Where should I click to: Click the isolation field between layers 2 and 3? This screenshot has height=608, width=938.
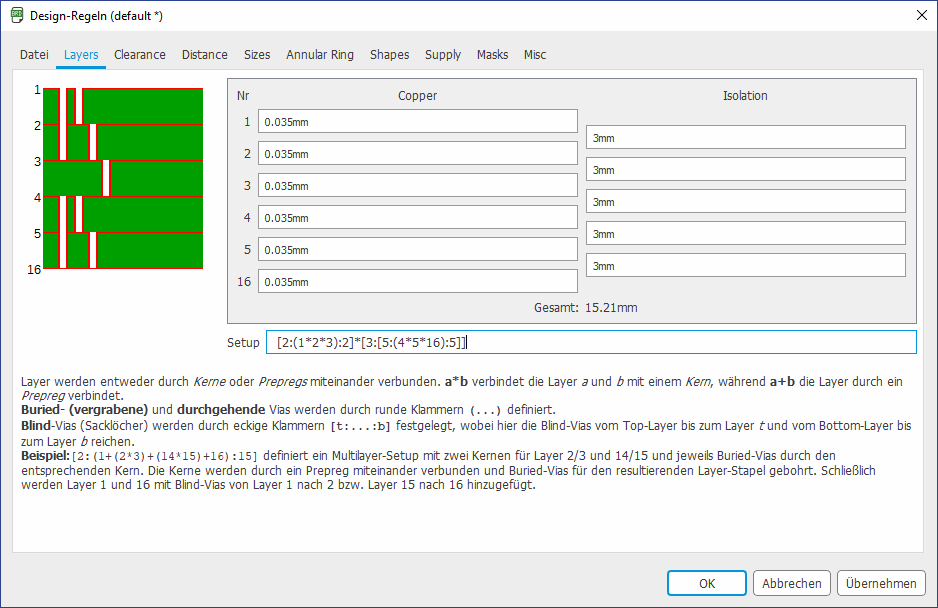click(x=745, y=170)
